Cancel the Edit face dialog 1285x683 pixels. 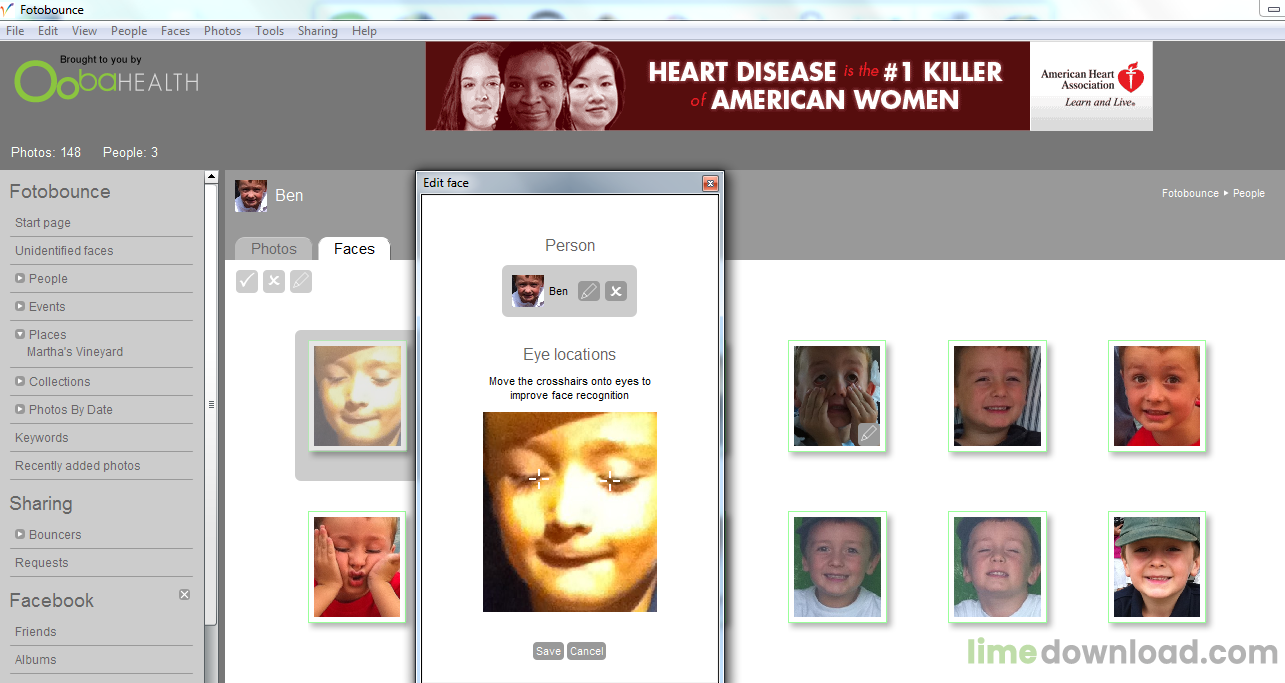click(x=587, y=651)
